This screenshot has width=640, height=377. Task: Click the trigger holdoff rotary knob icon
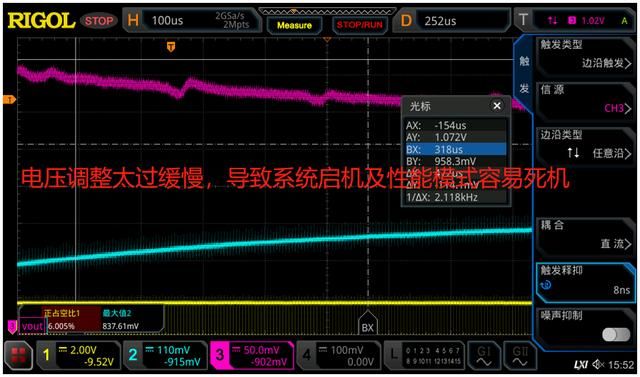click(x=547, y=285)
